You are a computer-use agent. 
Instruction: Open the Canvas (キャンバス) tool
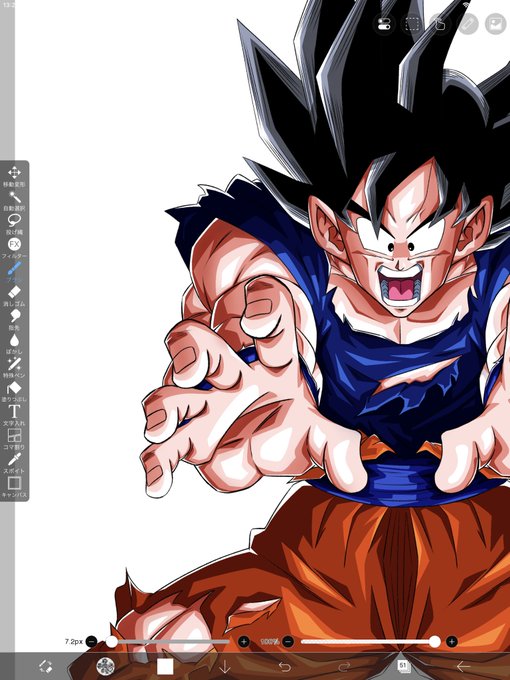click(14, 487)
